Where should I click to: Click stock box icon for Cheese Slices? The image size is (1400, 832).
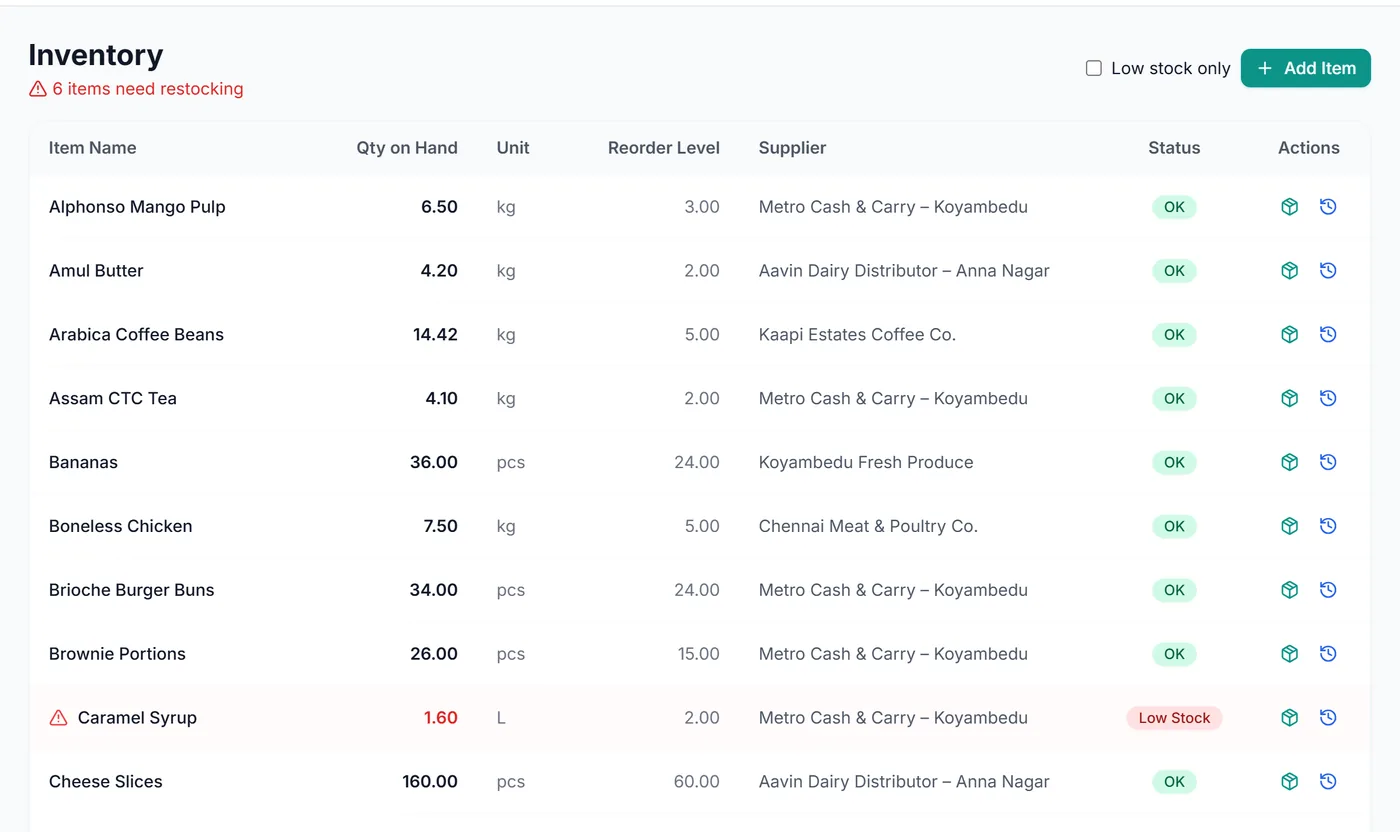(x=1290, y=782)
